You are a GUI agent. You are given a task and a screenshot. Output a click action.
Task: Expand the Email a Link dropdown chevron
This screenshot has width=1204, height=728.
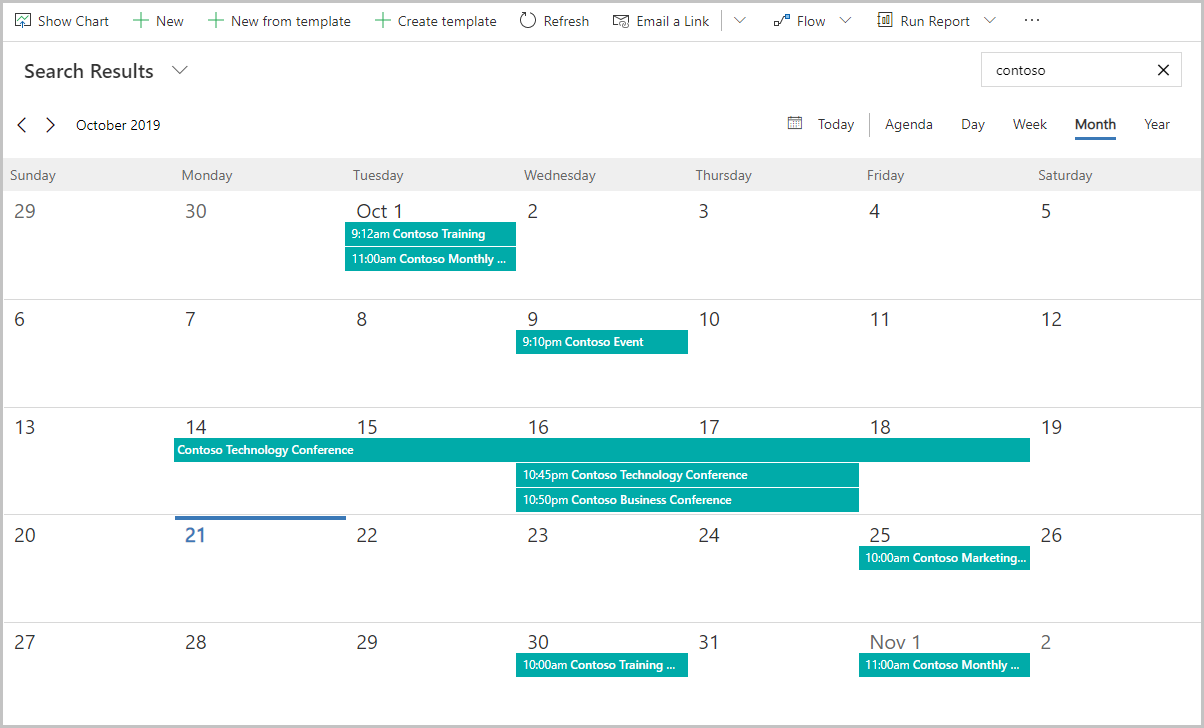[x=740, y=20]
